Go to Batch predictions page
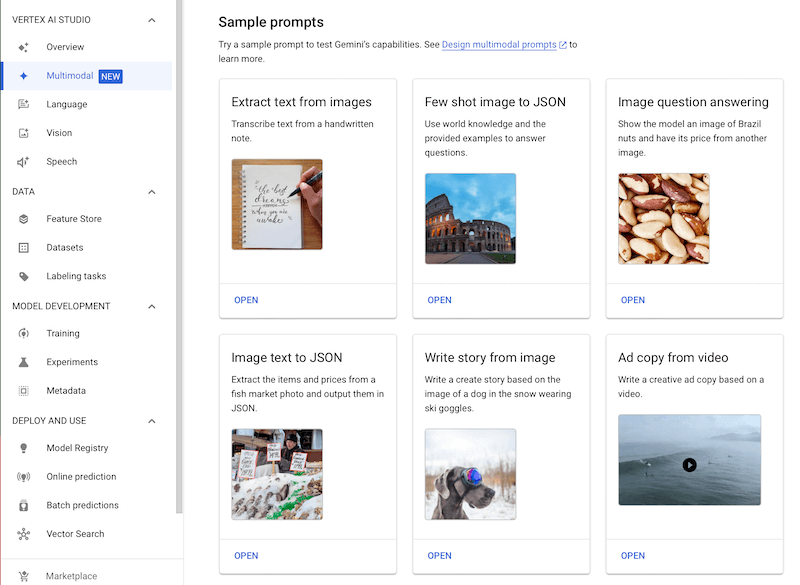 tap(82, 505)
